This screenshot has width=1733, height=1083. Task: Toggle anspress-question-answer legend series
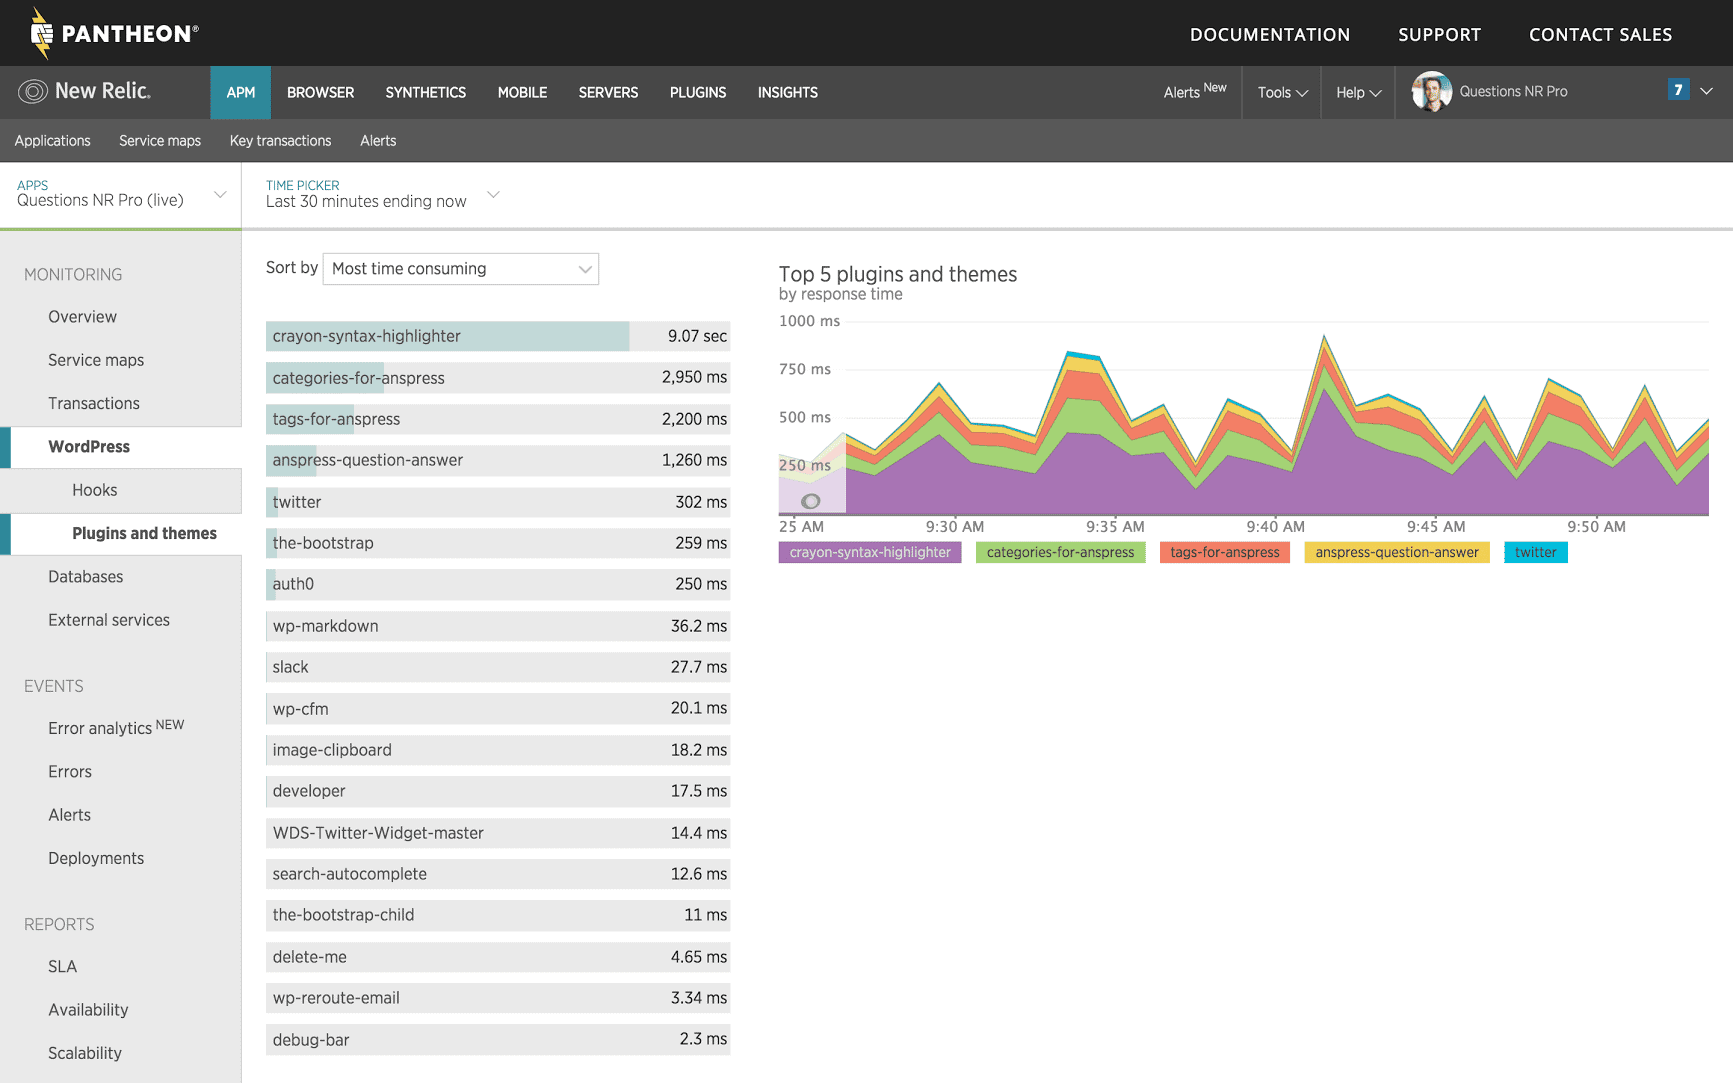[1396, 553]
